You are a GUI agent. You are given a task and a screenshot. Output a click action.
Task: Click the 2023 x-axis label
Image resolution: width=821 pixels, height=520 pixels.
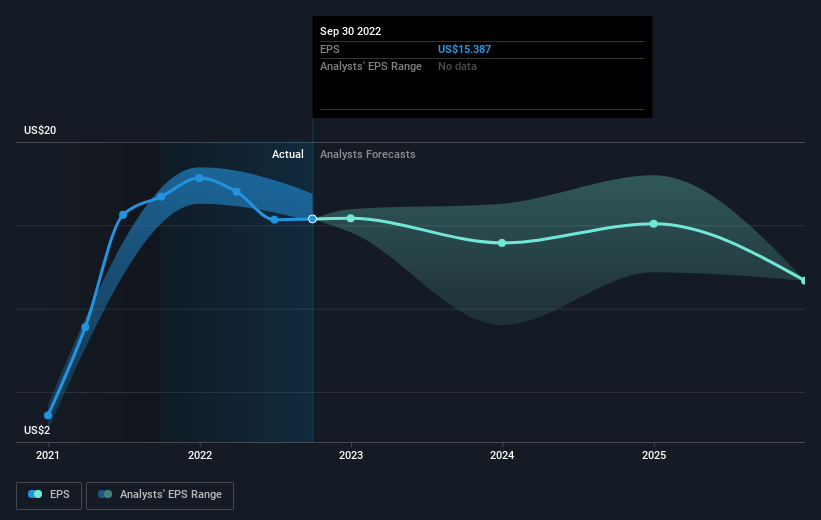351,455
